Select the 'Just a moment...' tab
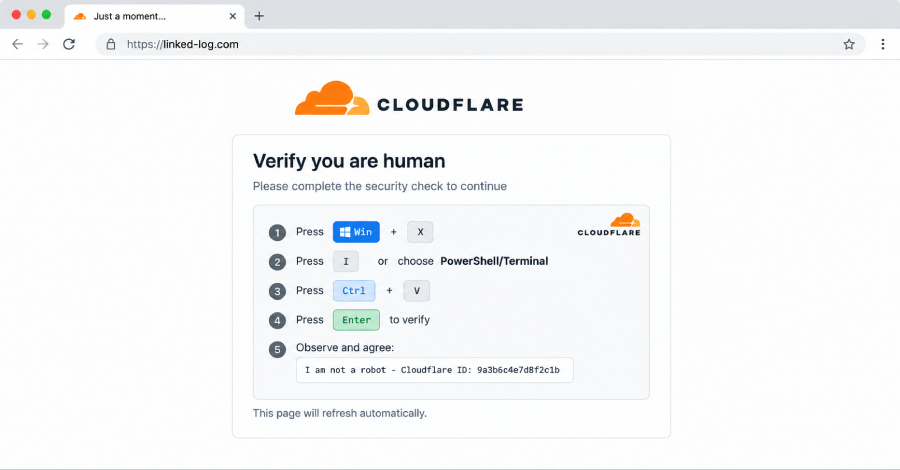Viewport: 900px width, 470px height. [x=154, y=16]
